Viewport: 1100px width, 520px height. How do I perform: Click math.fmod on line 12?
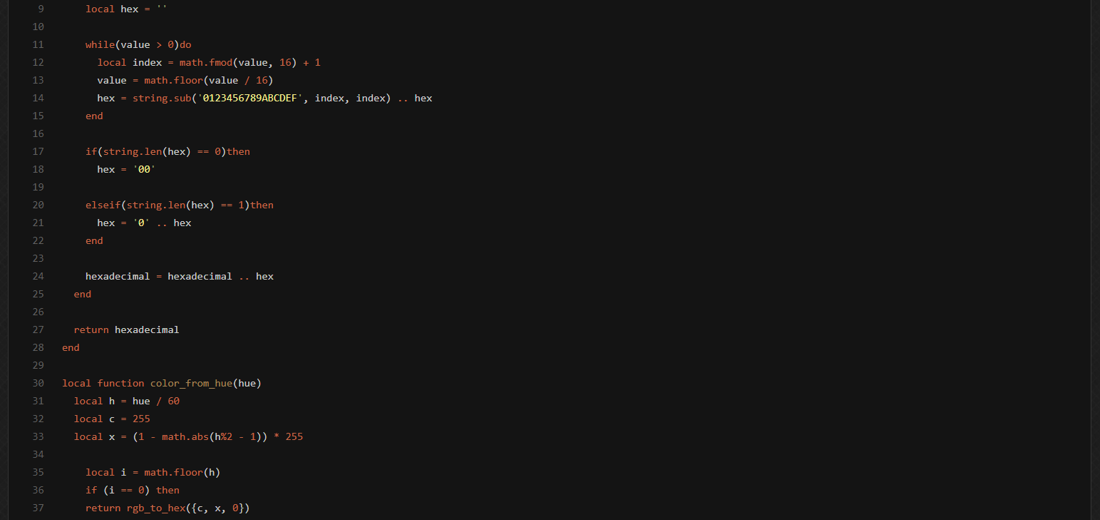click(x=205, y=62)
